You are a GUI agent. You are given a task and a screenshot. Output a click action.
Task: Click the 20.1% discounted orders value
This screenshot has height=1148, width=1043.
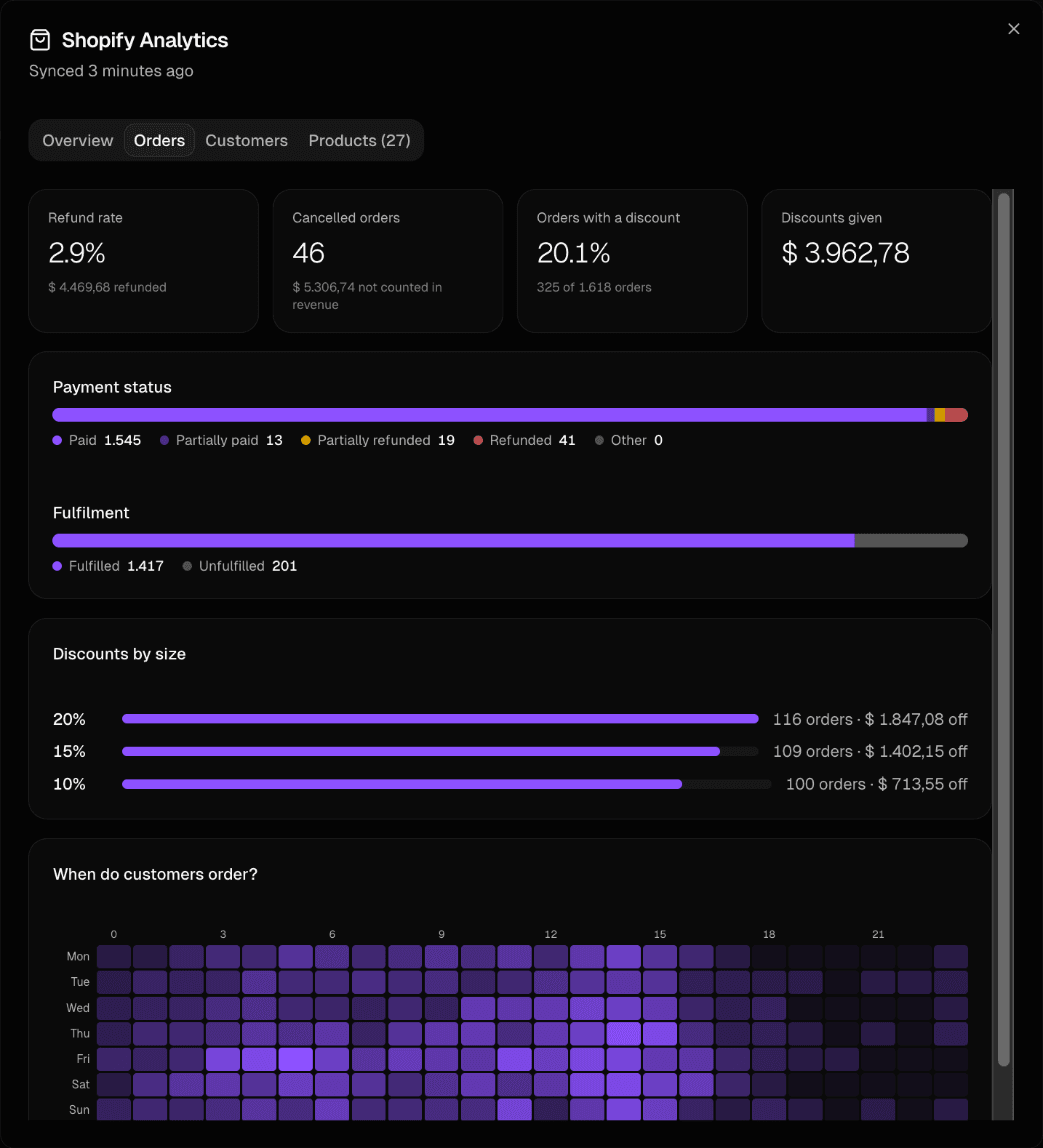[574, 253]
